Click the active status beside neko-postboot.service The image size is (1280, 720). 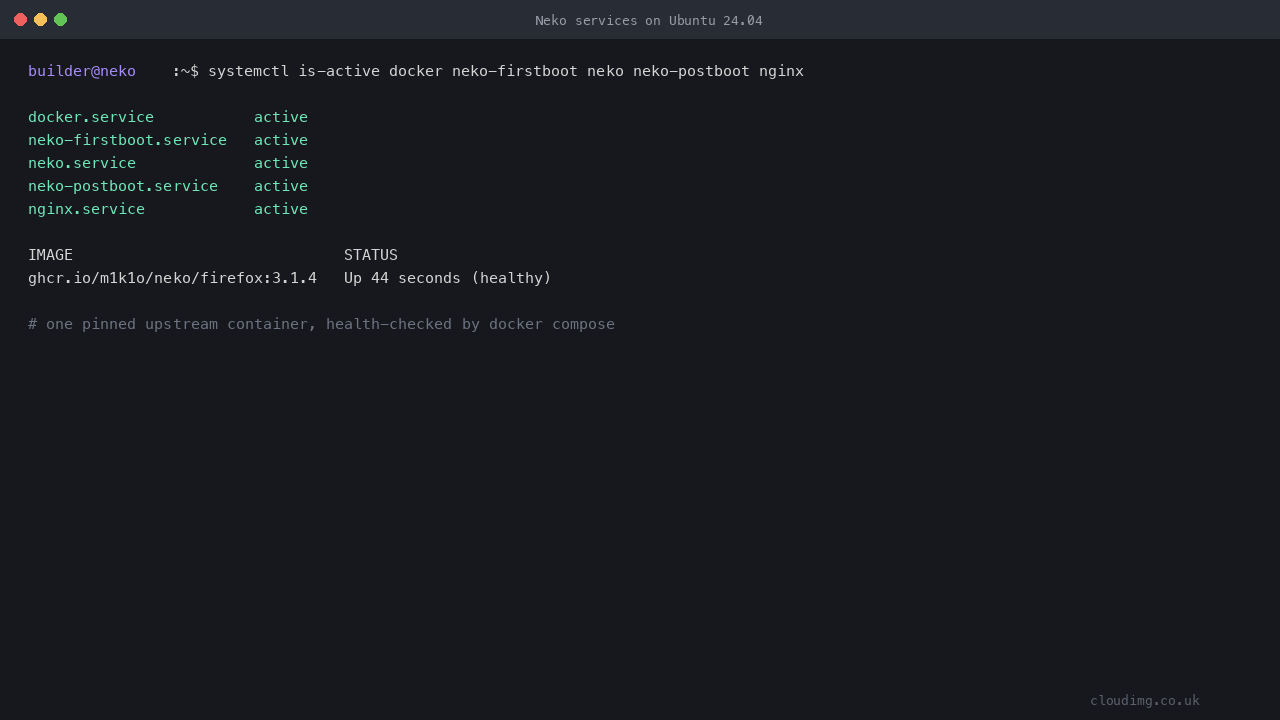[x=281, y=186]
